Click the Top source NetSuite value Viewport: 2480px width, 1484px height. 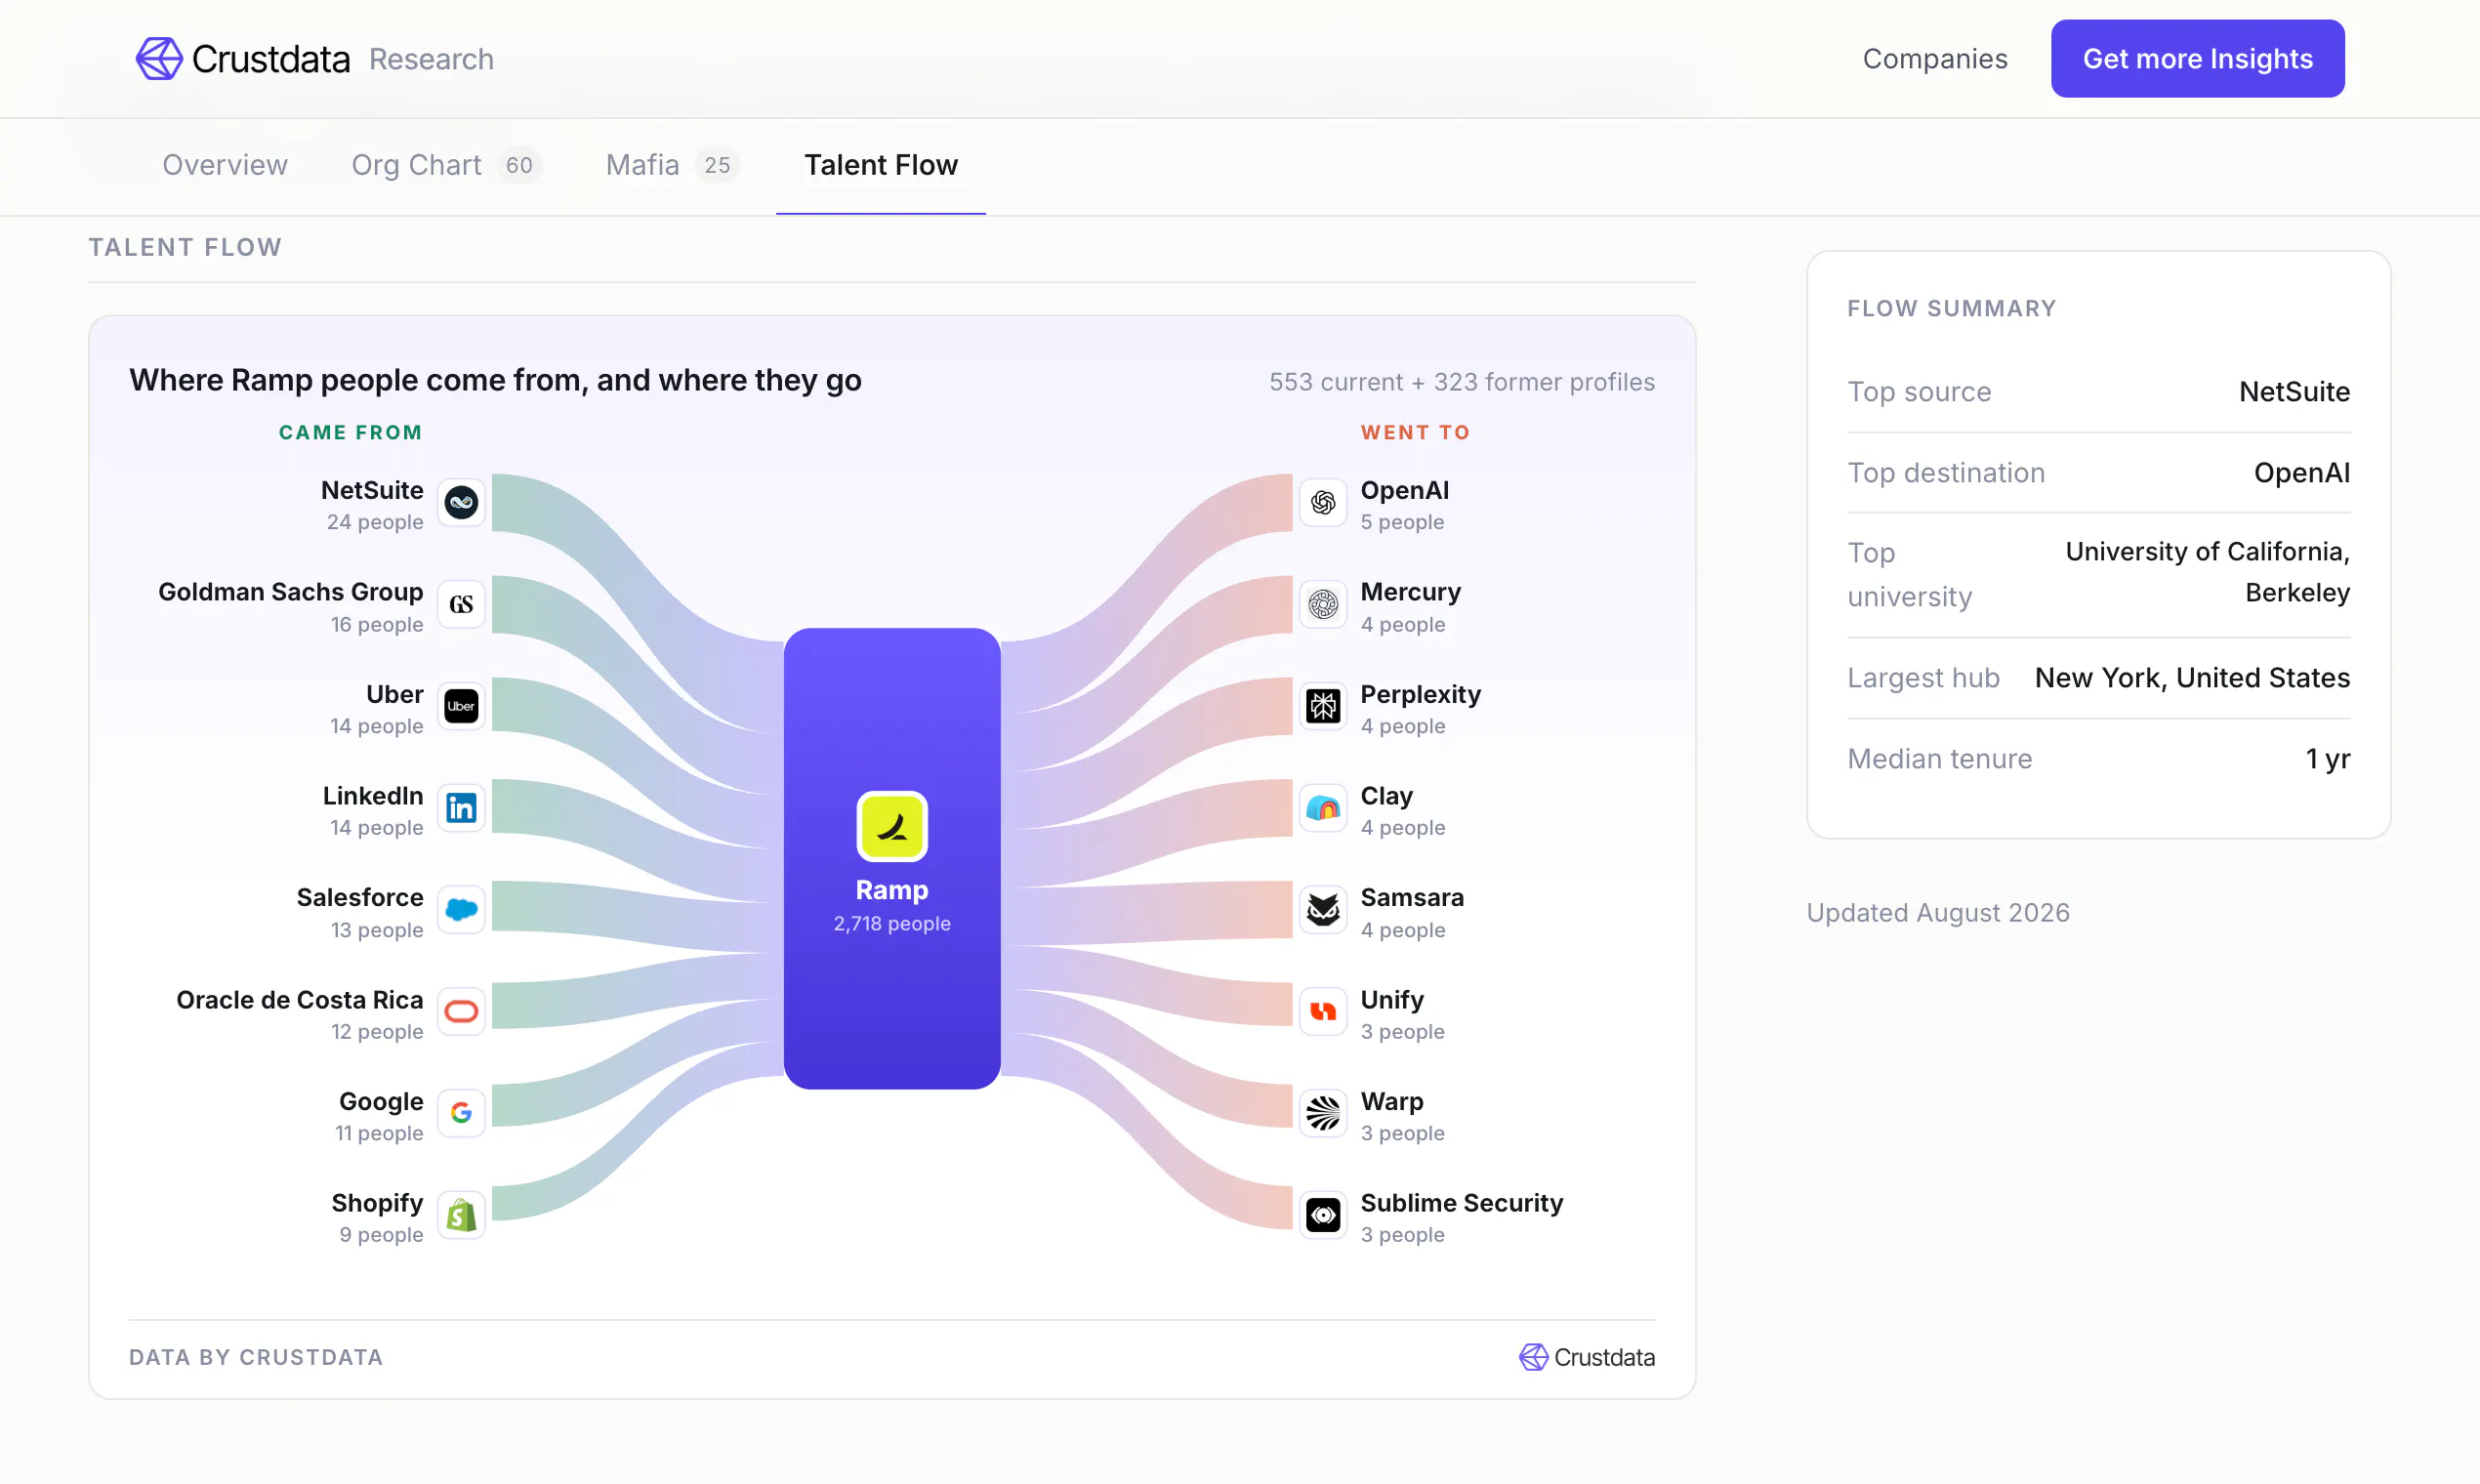pos(2294,392)
